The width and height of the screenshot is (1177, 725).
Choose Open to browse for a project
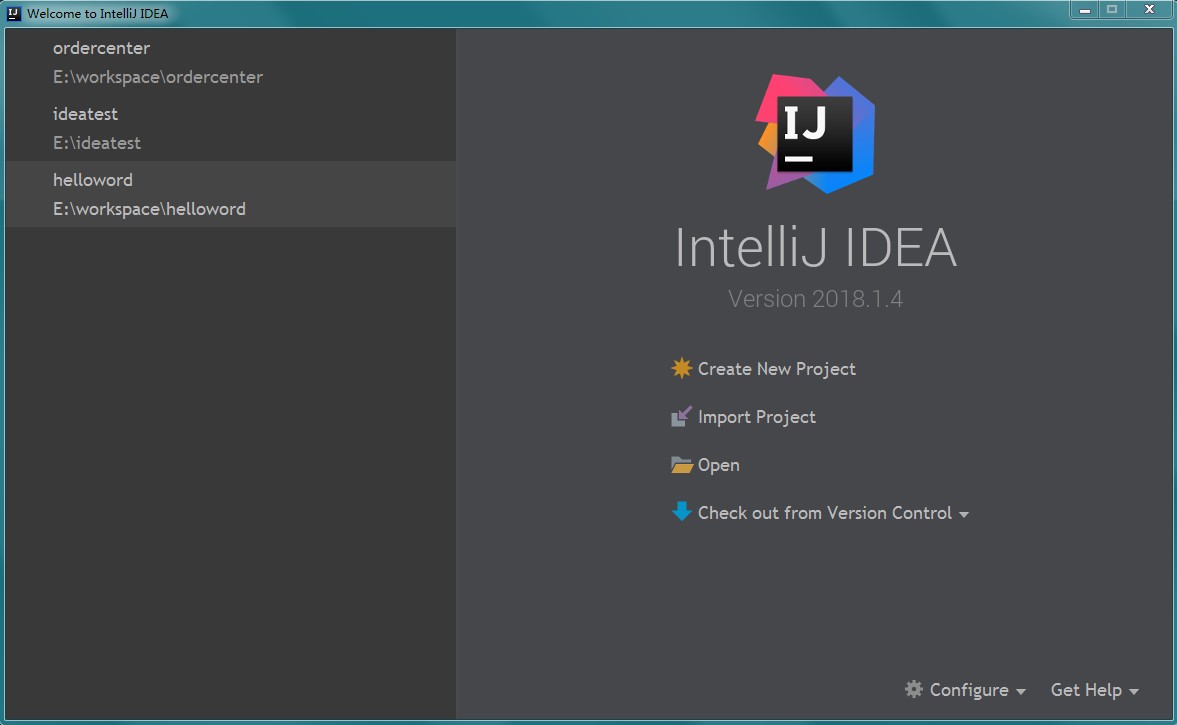tap(718, 465)
